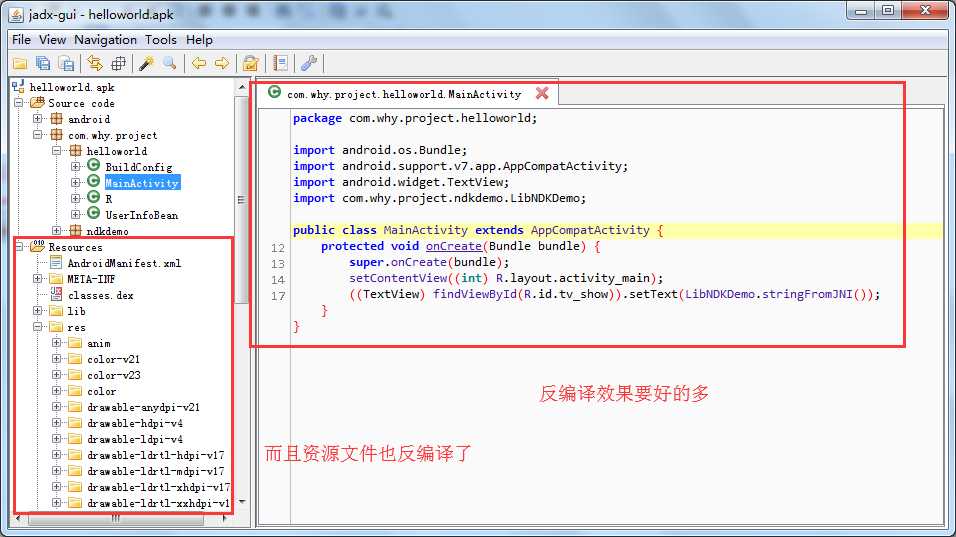The image size is (956, 537).
Task: Open the File menu
Action: click(x=21, y=40)
